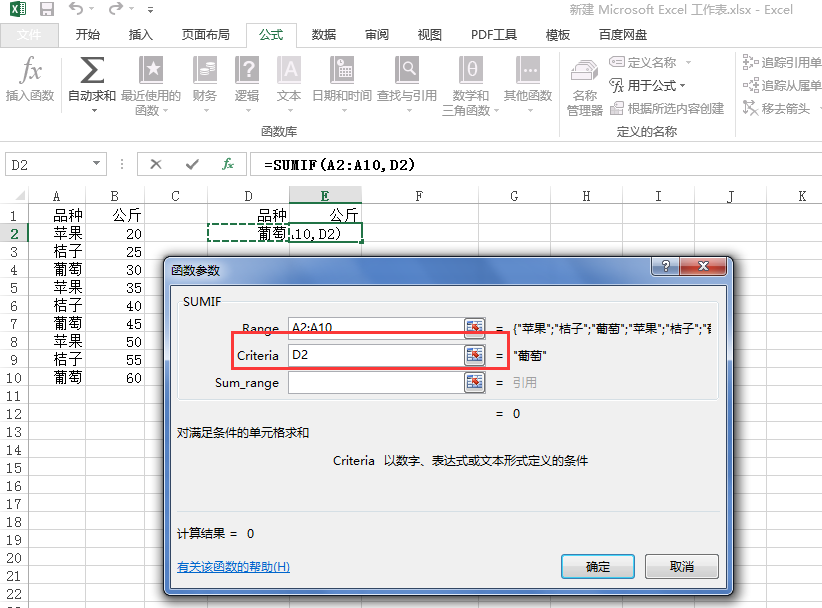
Task: Select cell A3 containing 桔子
Action: point(57,251)
